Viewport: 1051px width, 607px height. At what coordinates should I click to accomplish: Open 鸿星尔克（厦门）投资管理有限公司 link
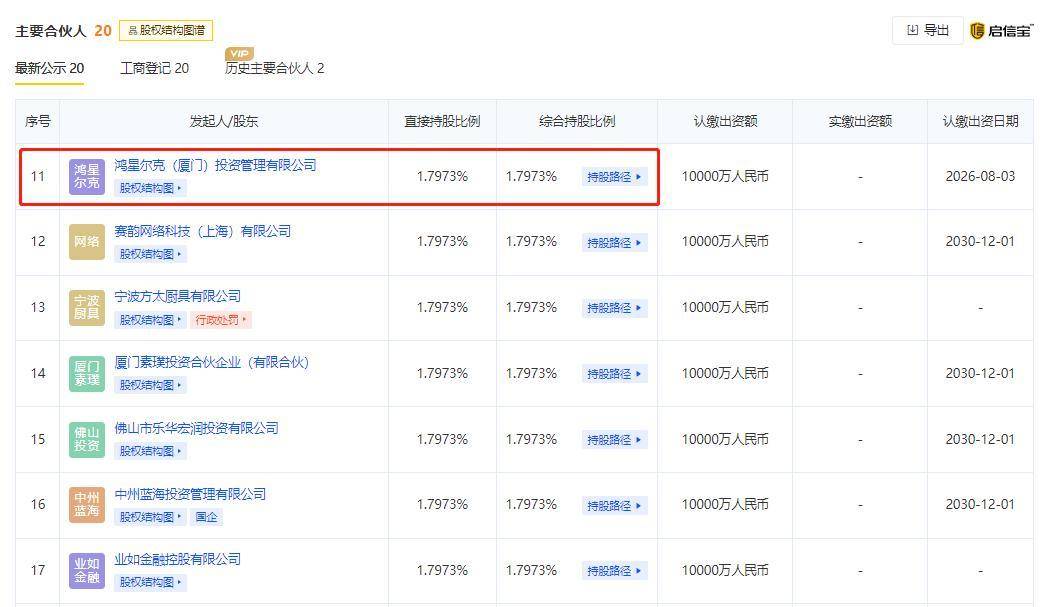[x=215, y=165]
